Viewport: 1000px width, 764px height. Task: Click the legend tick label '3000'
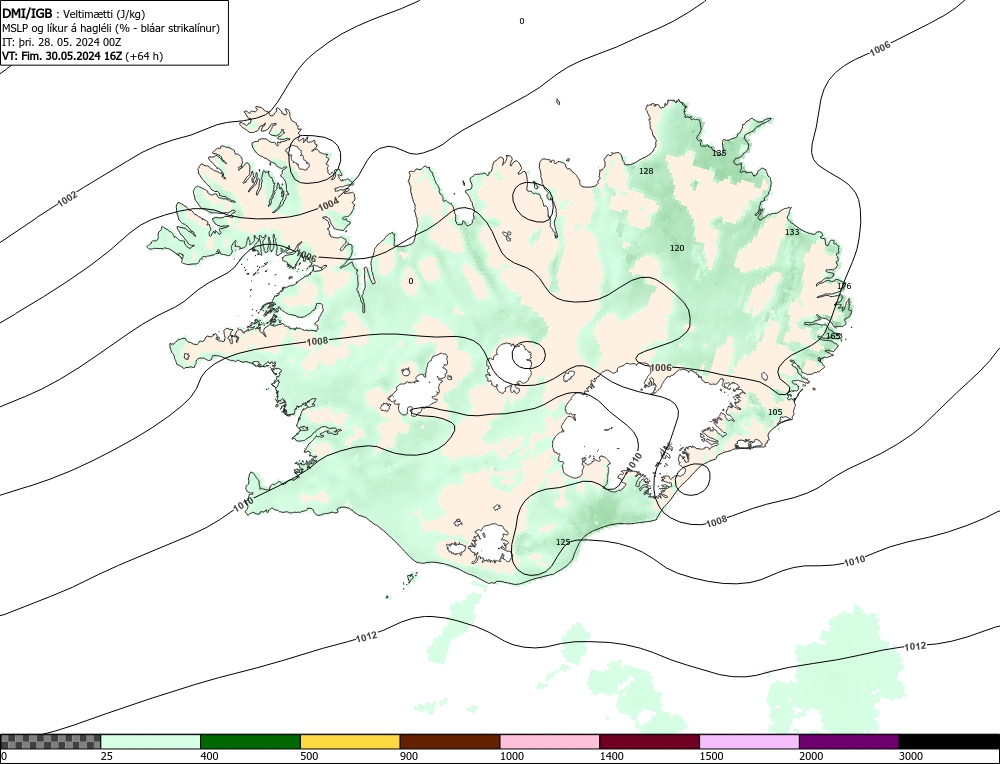[x=911, y=756]
